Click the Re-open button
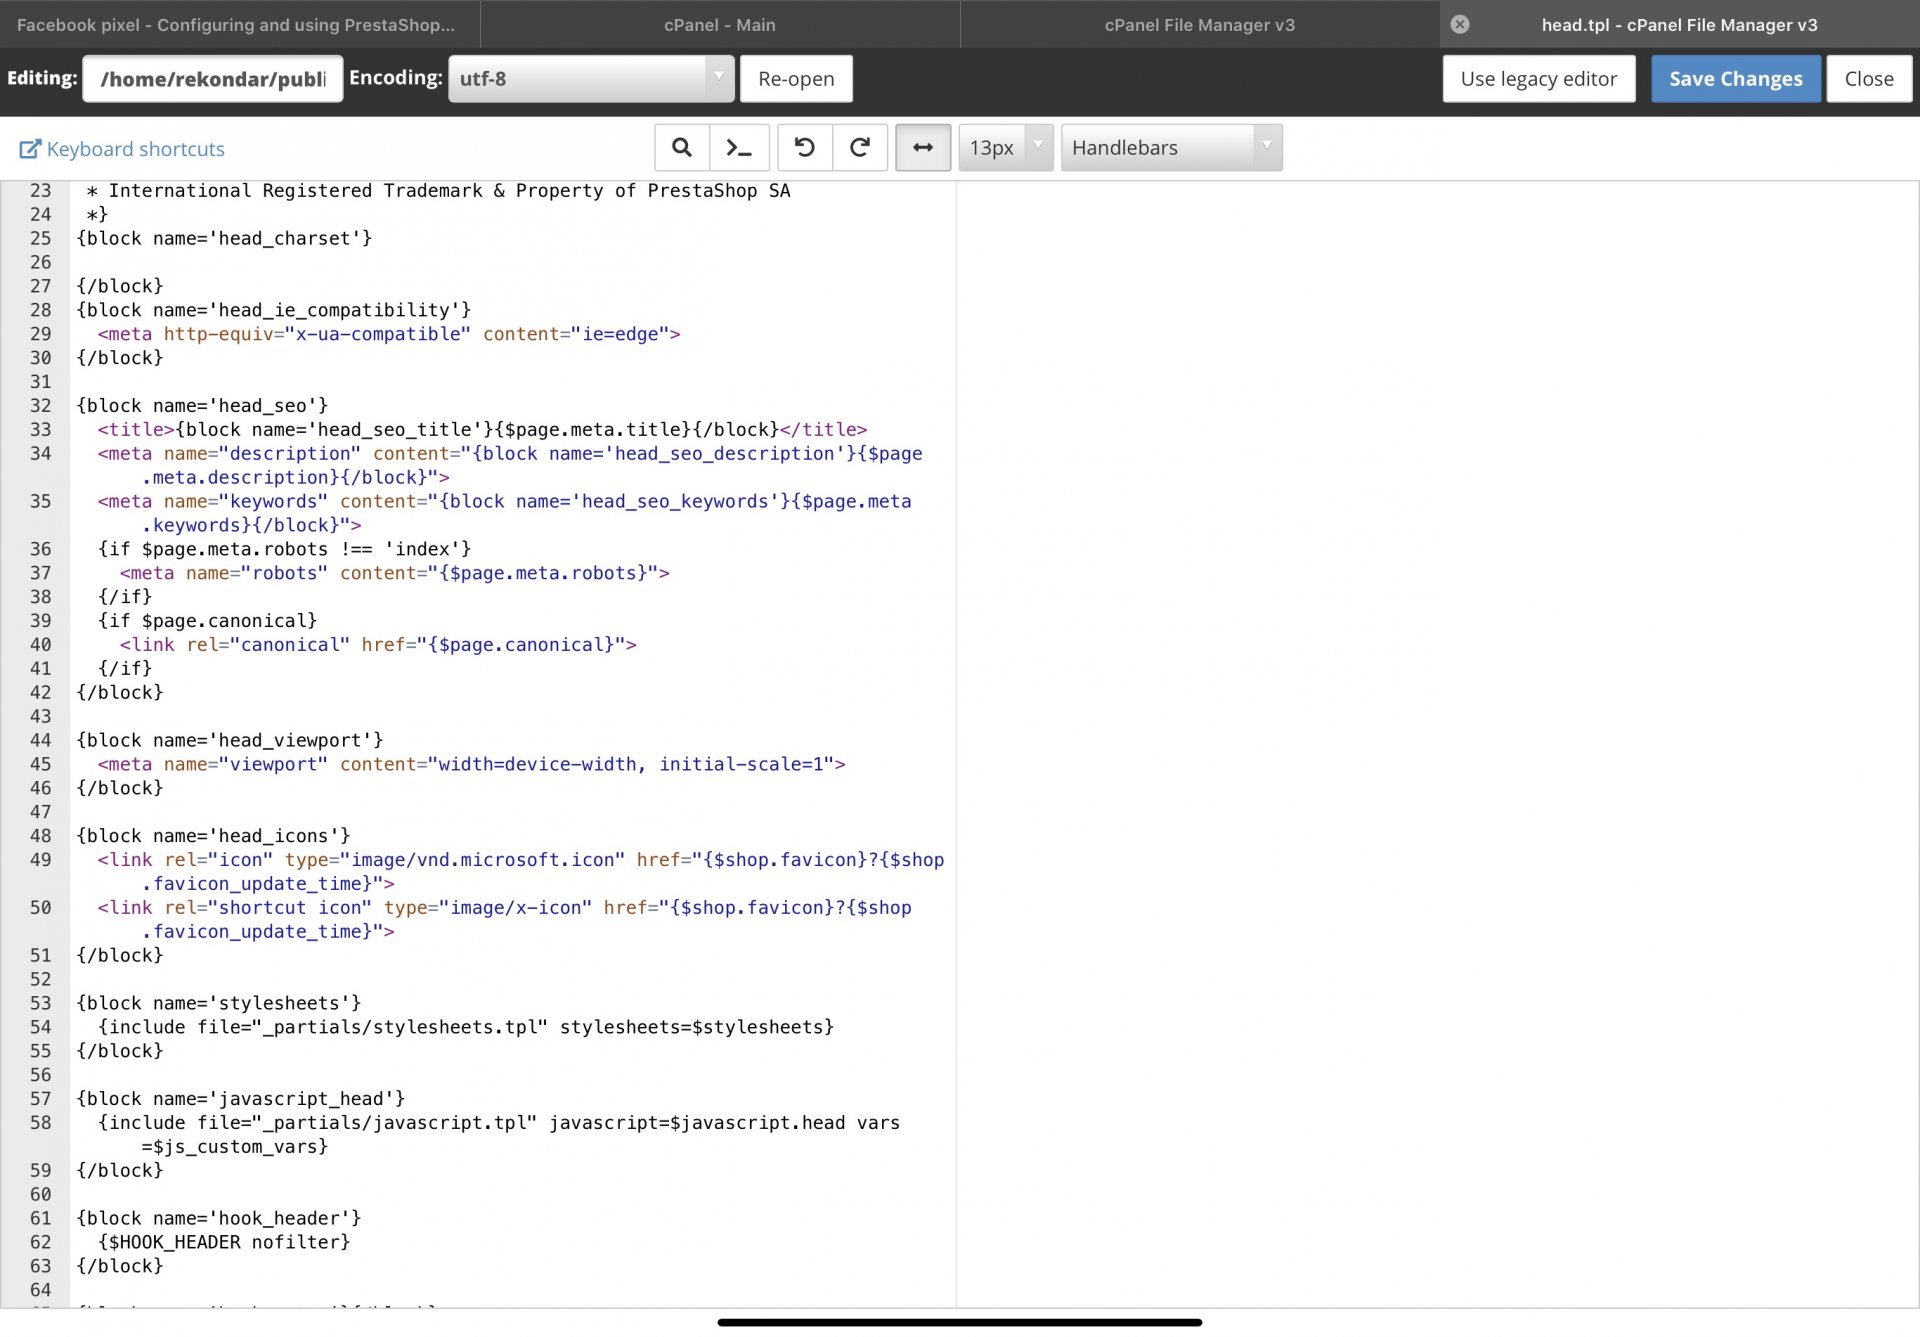 coord(796,78)
